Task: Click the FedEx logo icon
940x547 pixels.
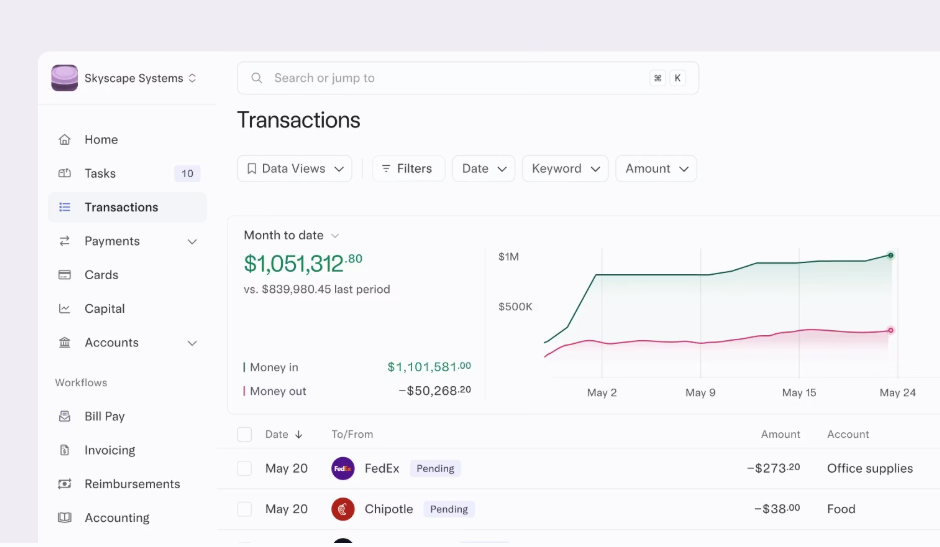Action: [x=343, y=468]
